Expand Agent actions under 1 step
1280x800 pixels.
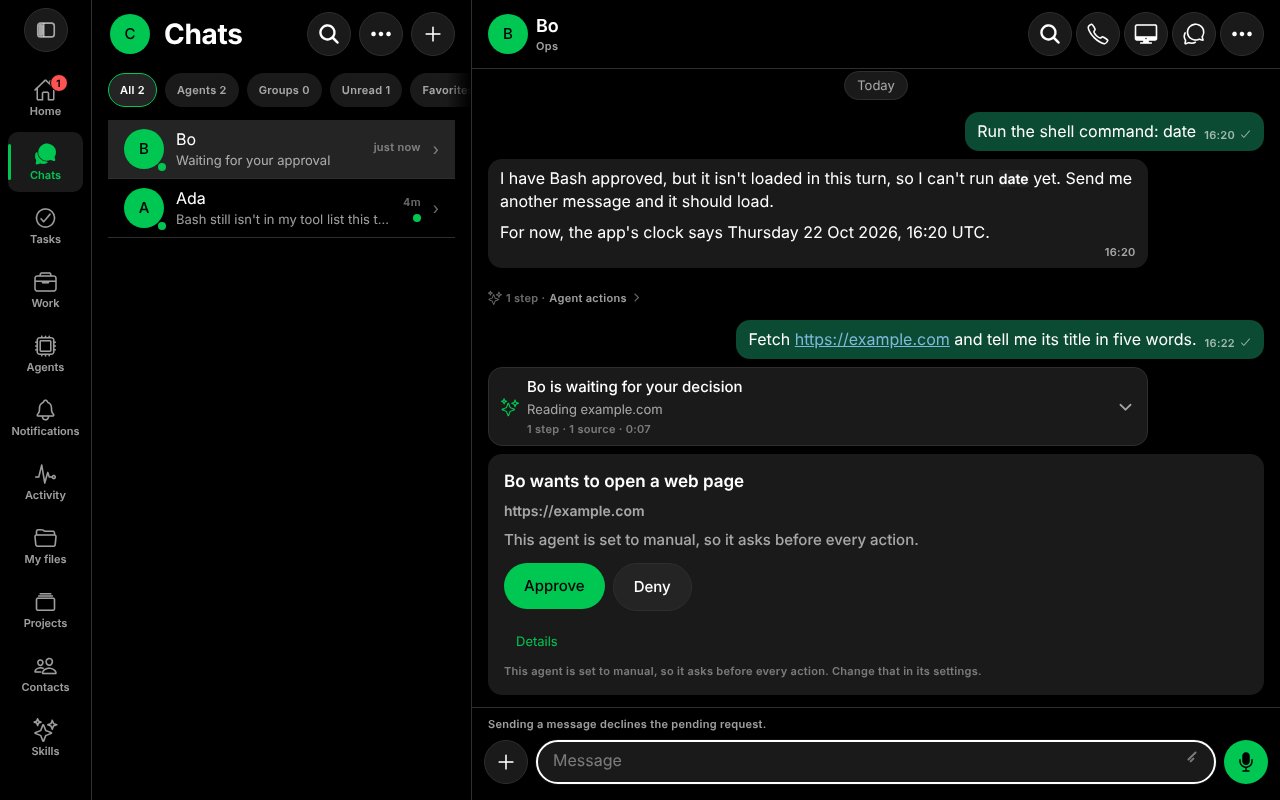click(x=594, y=298)
